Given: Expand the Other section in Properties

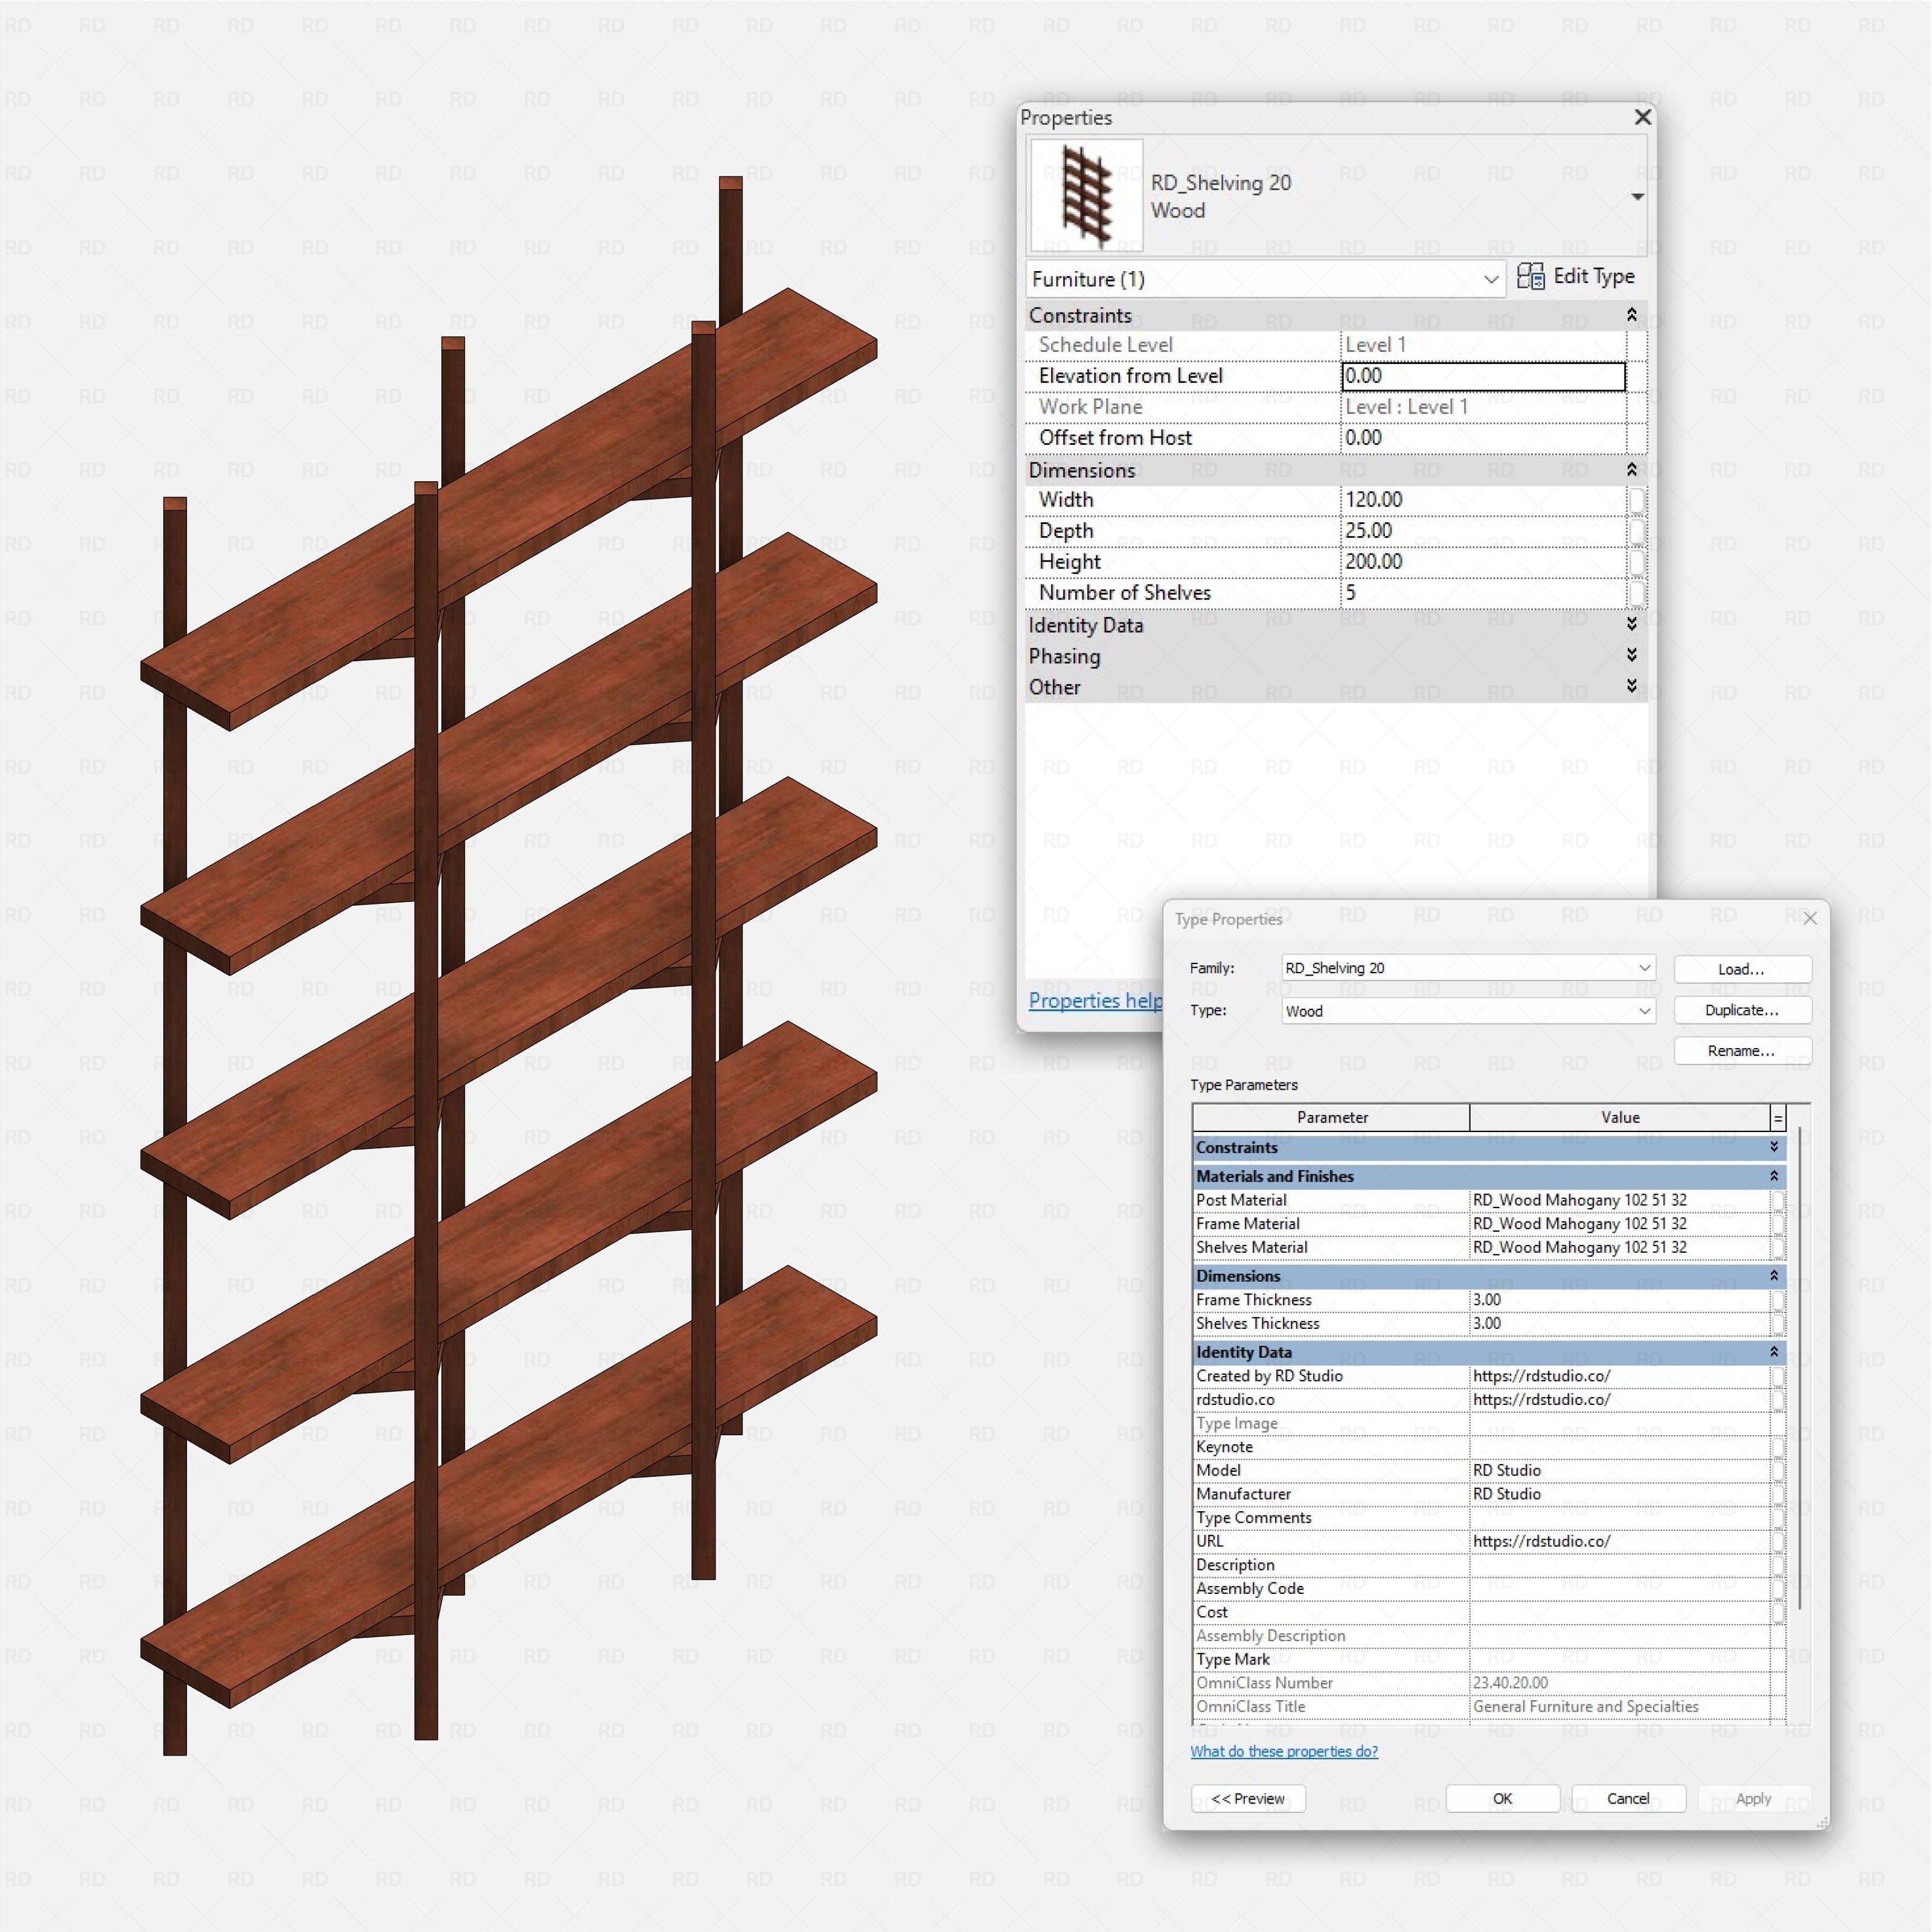Looking at the screenshot, I should tap(1631, 687).
